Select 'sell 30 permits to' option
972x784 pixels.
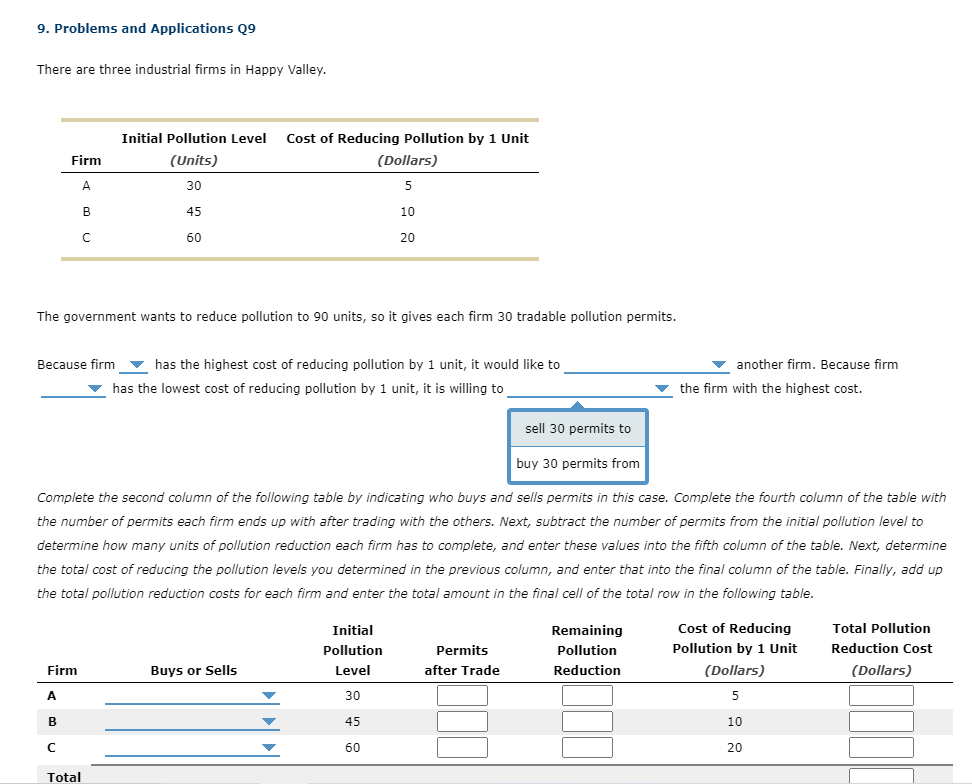point(578,429)
